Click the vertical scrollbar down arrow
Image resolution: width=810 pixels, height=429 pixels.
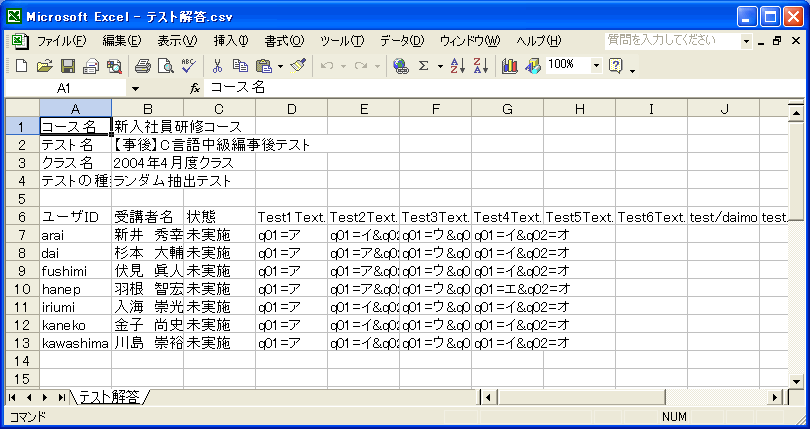[x=796, y=381]
